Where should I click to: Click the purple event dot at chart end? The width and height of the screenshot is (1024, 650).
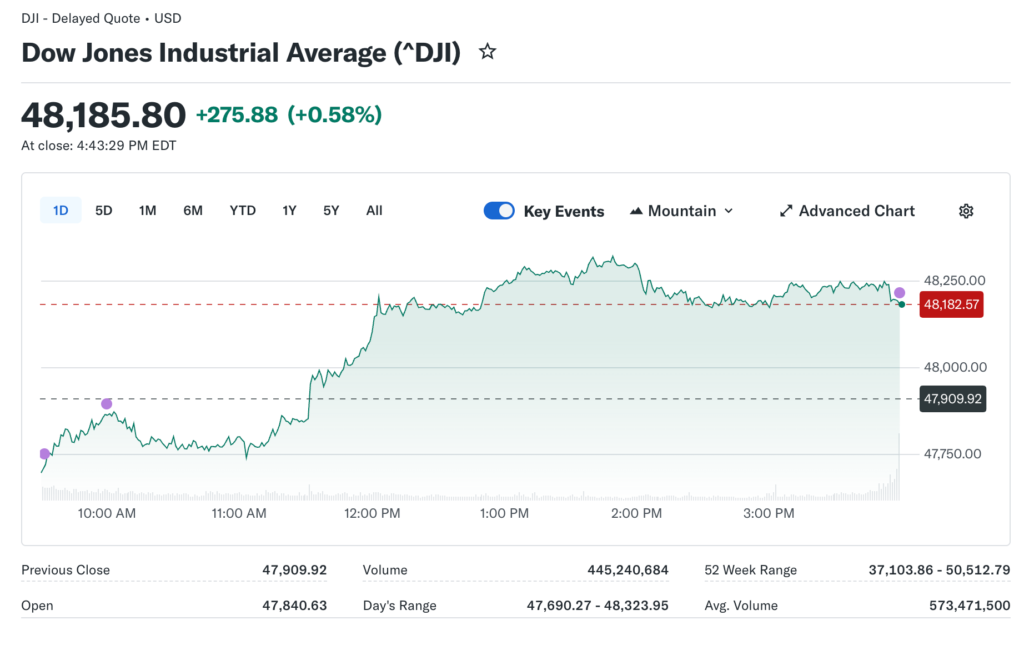coord(899,292)
